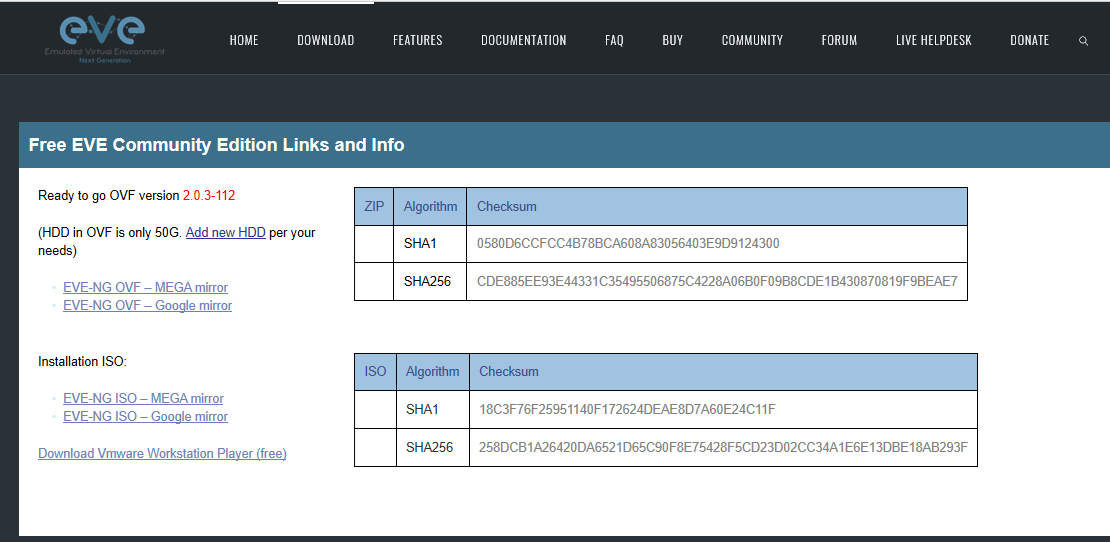Open the search magnifier icon

pos(1083,41)
